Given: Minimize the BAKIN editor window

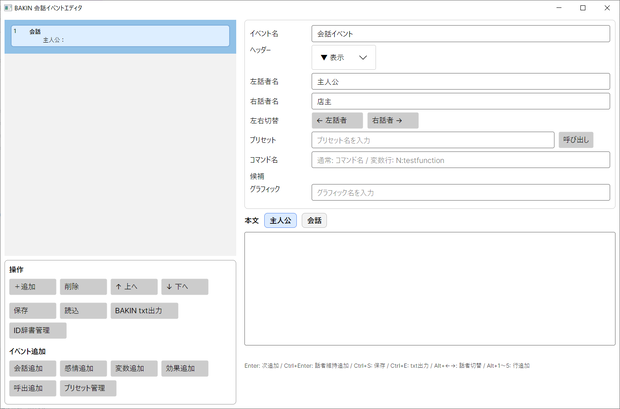Looking at the screenshot, I should pos(559,8).
